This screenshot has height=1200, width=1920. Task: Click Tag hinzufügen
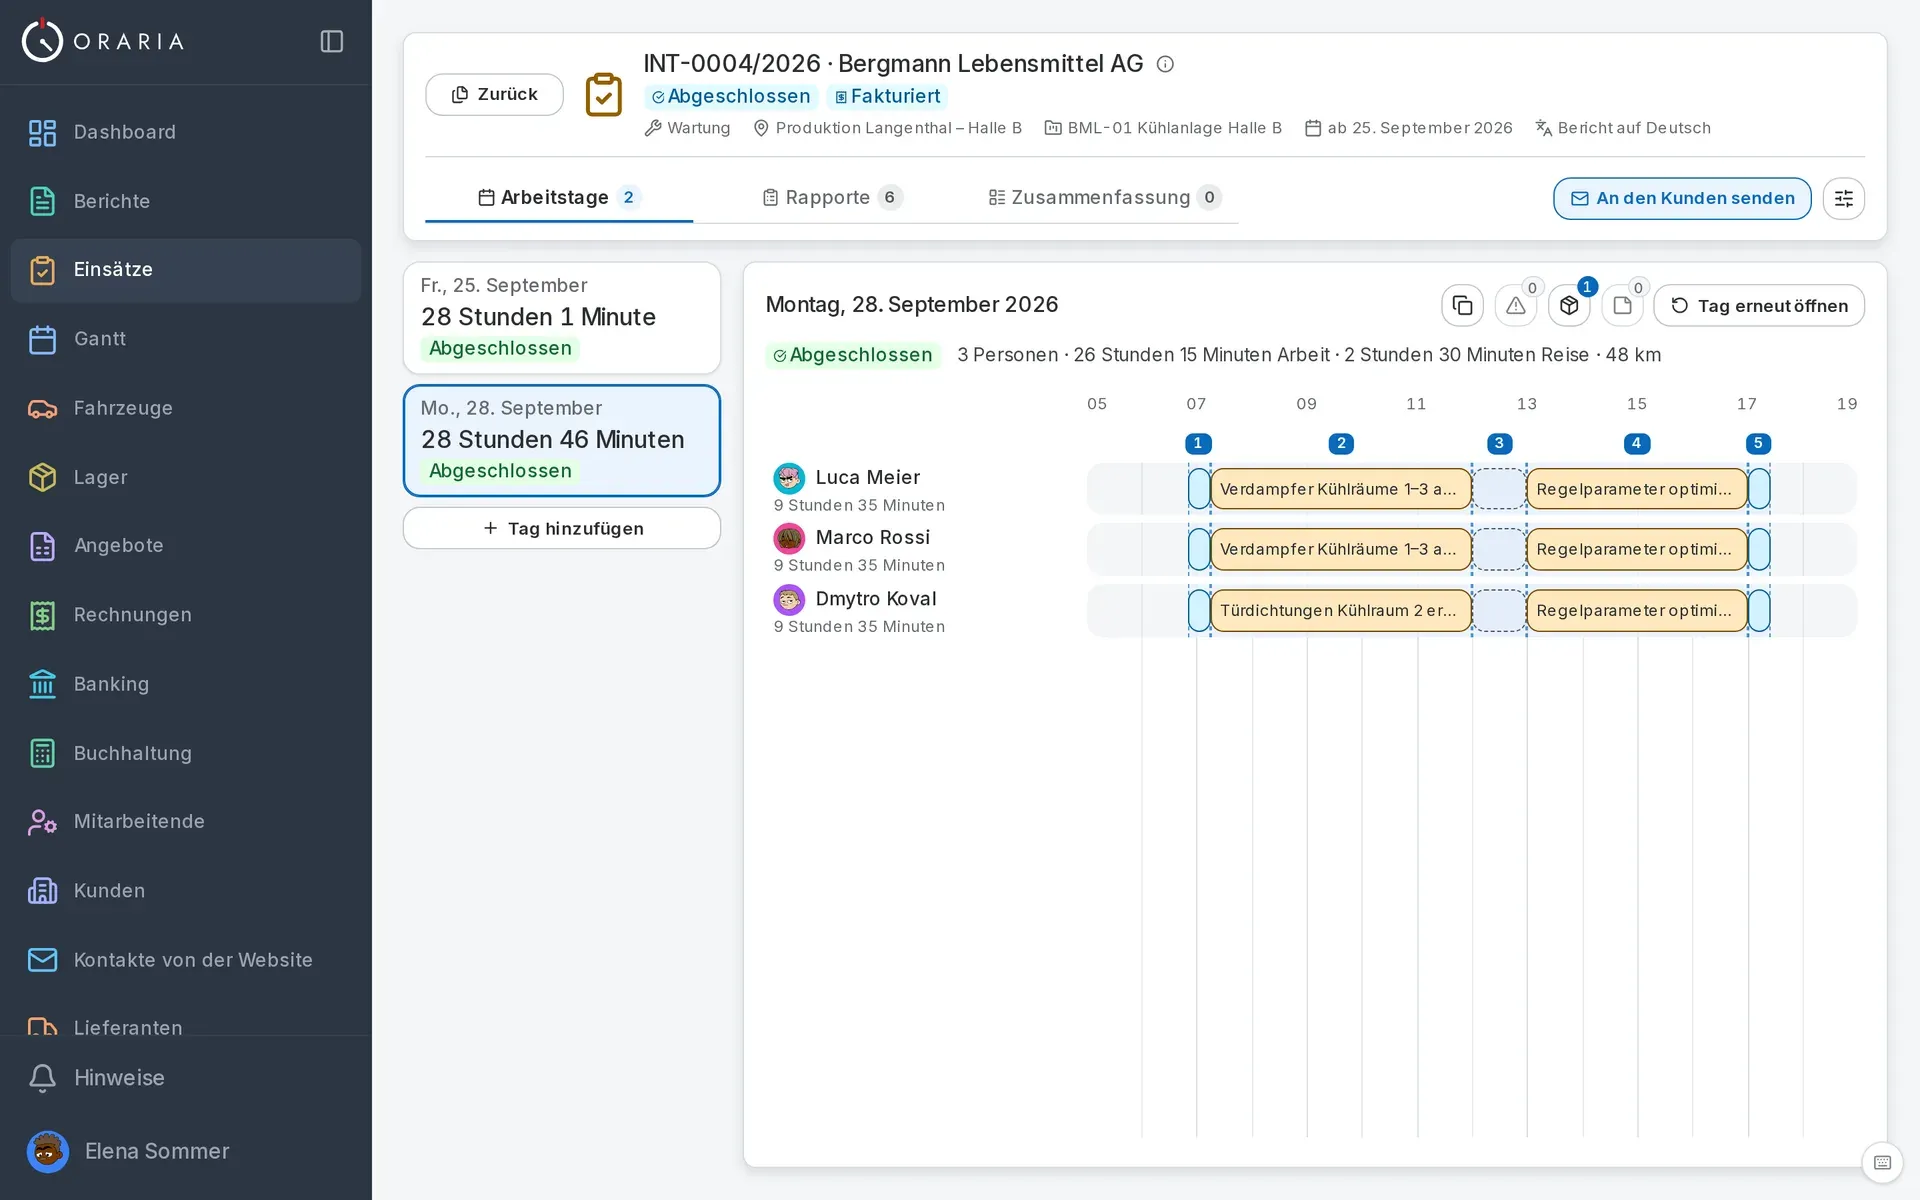pyautogui.click(x=562, y=528)
